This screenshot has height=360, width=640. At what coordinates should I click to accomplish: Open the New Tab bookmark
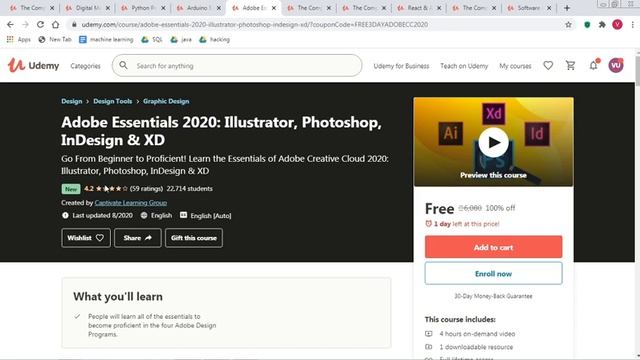(55, 40)
